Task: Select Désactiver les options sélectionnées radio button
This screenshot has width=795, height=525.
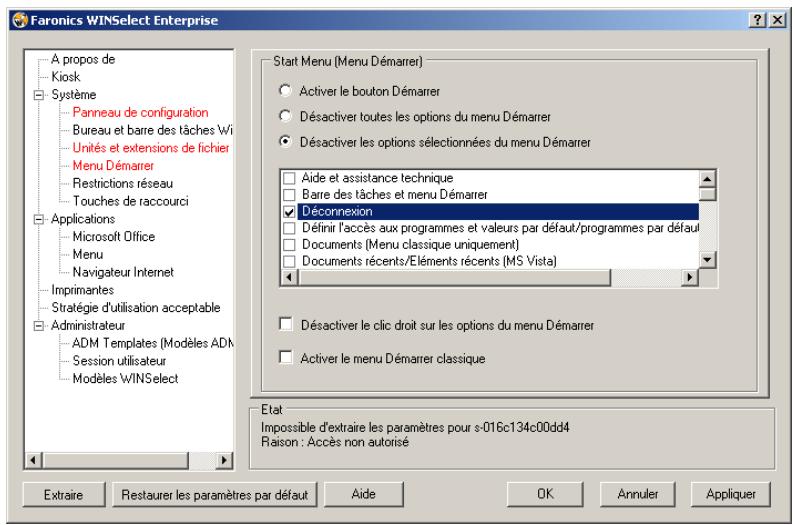Action: tap(285, 142)
